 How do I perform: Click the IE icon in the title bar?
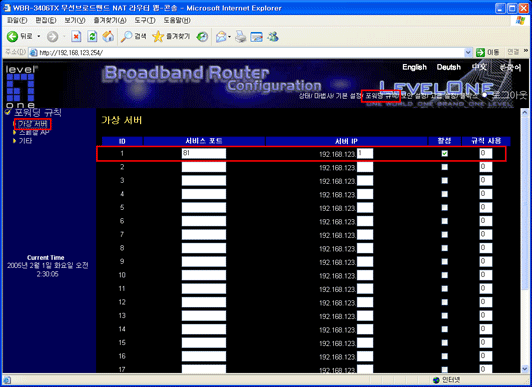tap(7, 7)
